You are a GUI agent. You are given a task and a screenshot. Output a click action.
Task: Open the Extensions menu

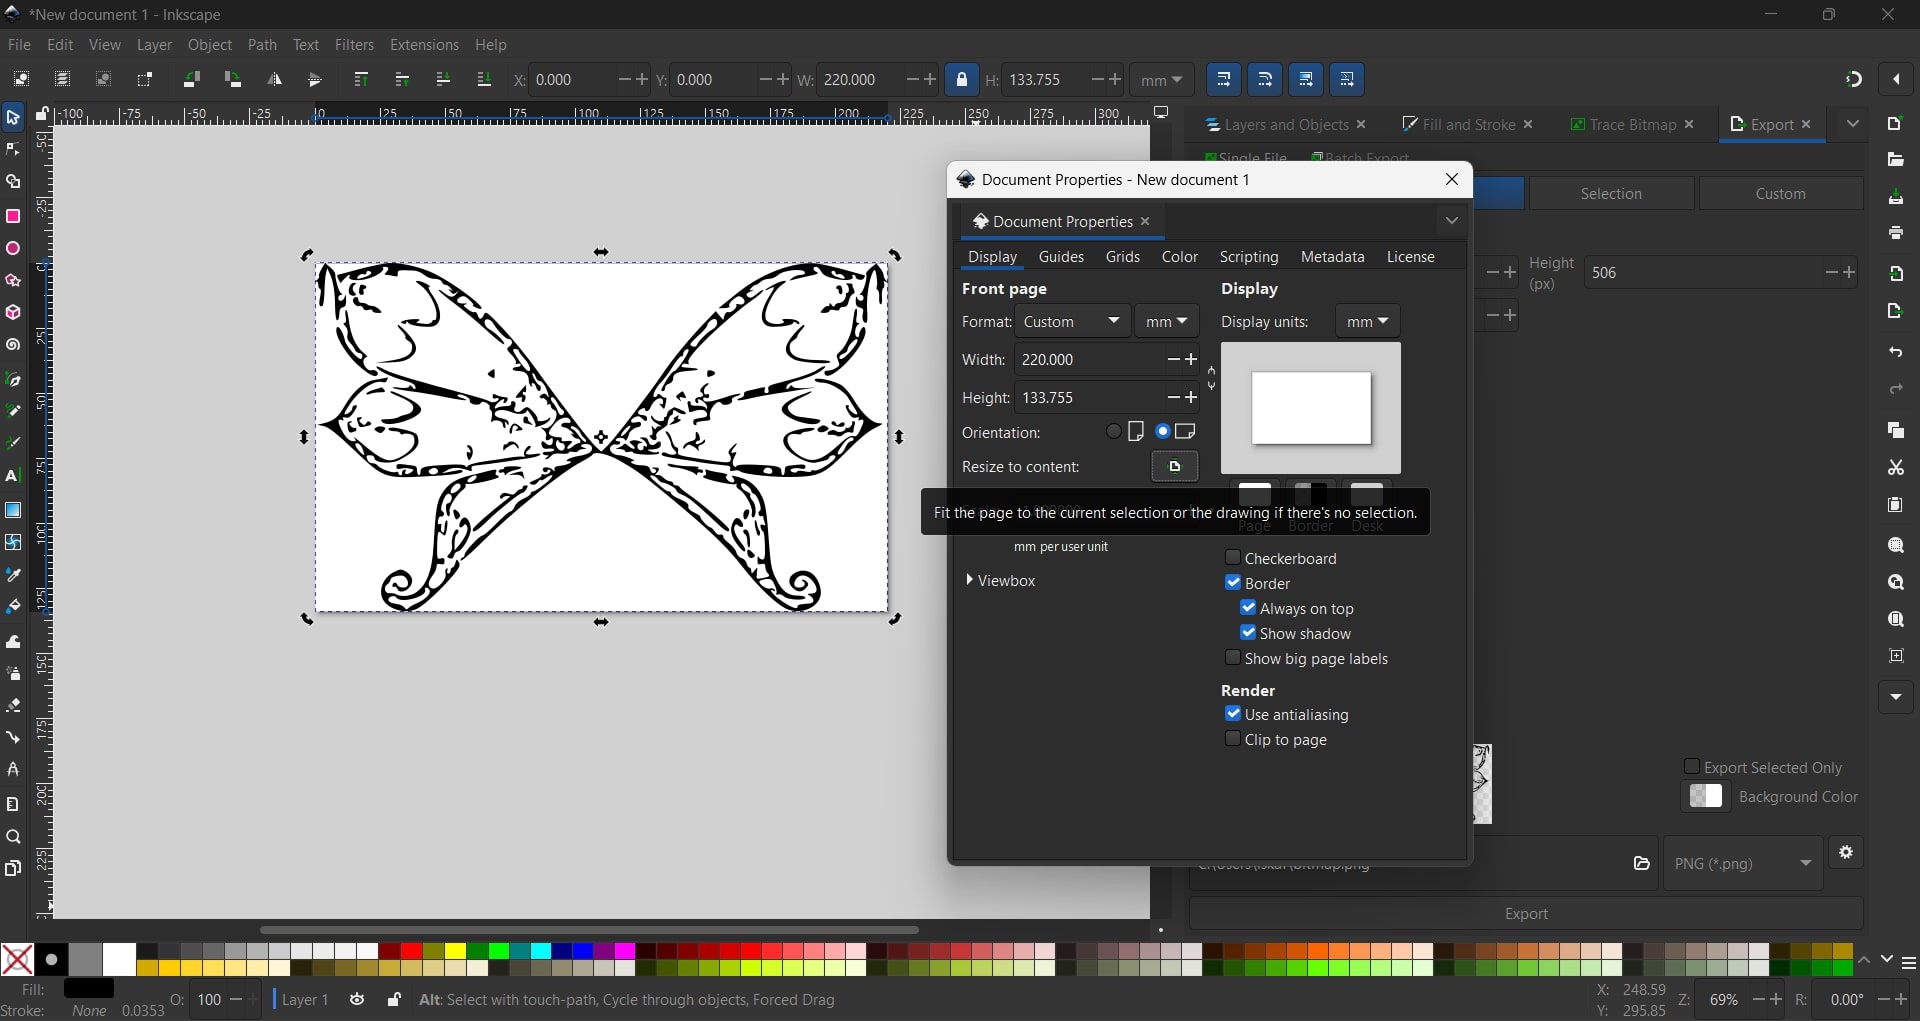tap(424, 45)
